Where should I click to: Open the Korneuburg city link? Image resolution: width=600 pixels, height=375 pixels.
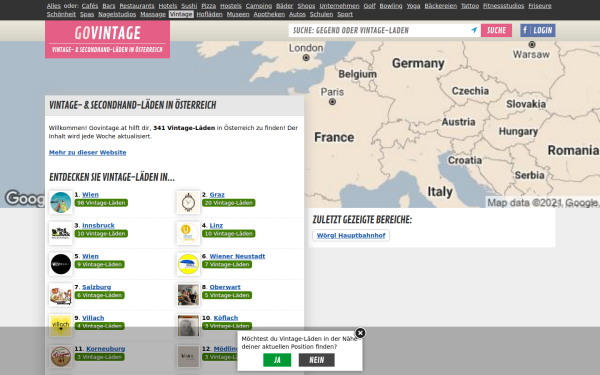pos(106,349)
